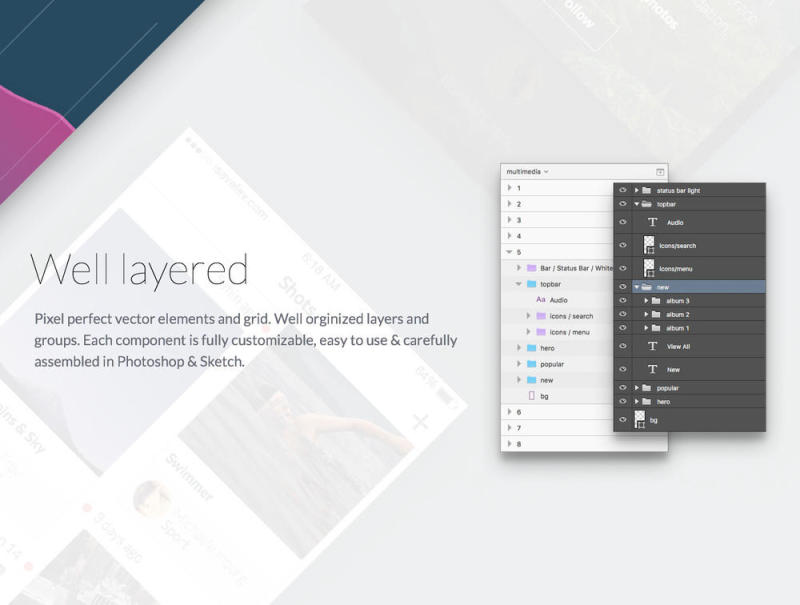The width and height of the screenshot is (800, 605).
Task: Click the text layer icon for Audio
Action: pyautogui.click(x=652, y=223)
